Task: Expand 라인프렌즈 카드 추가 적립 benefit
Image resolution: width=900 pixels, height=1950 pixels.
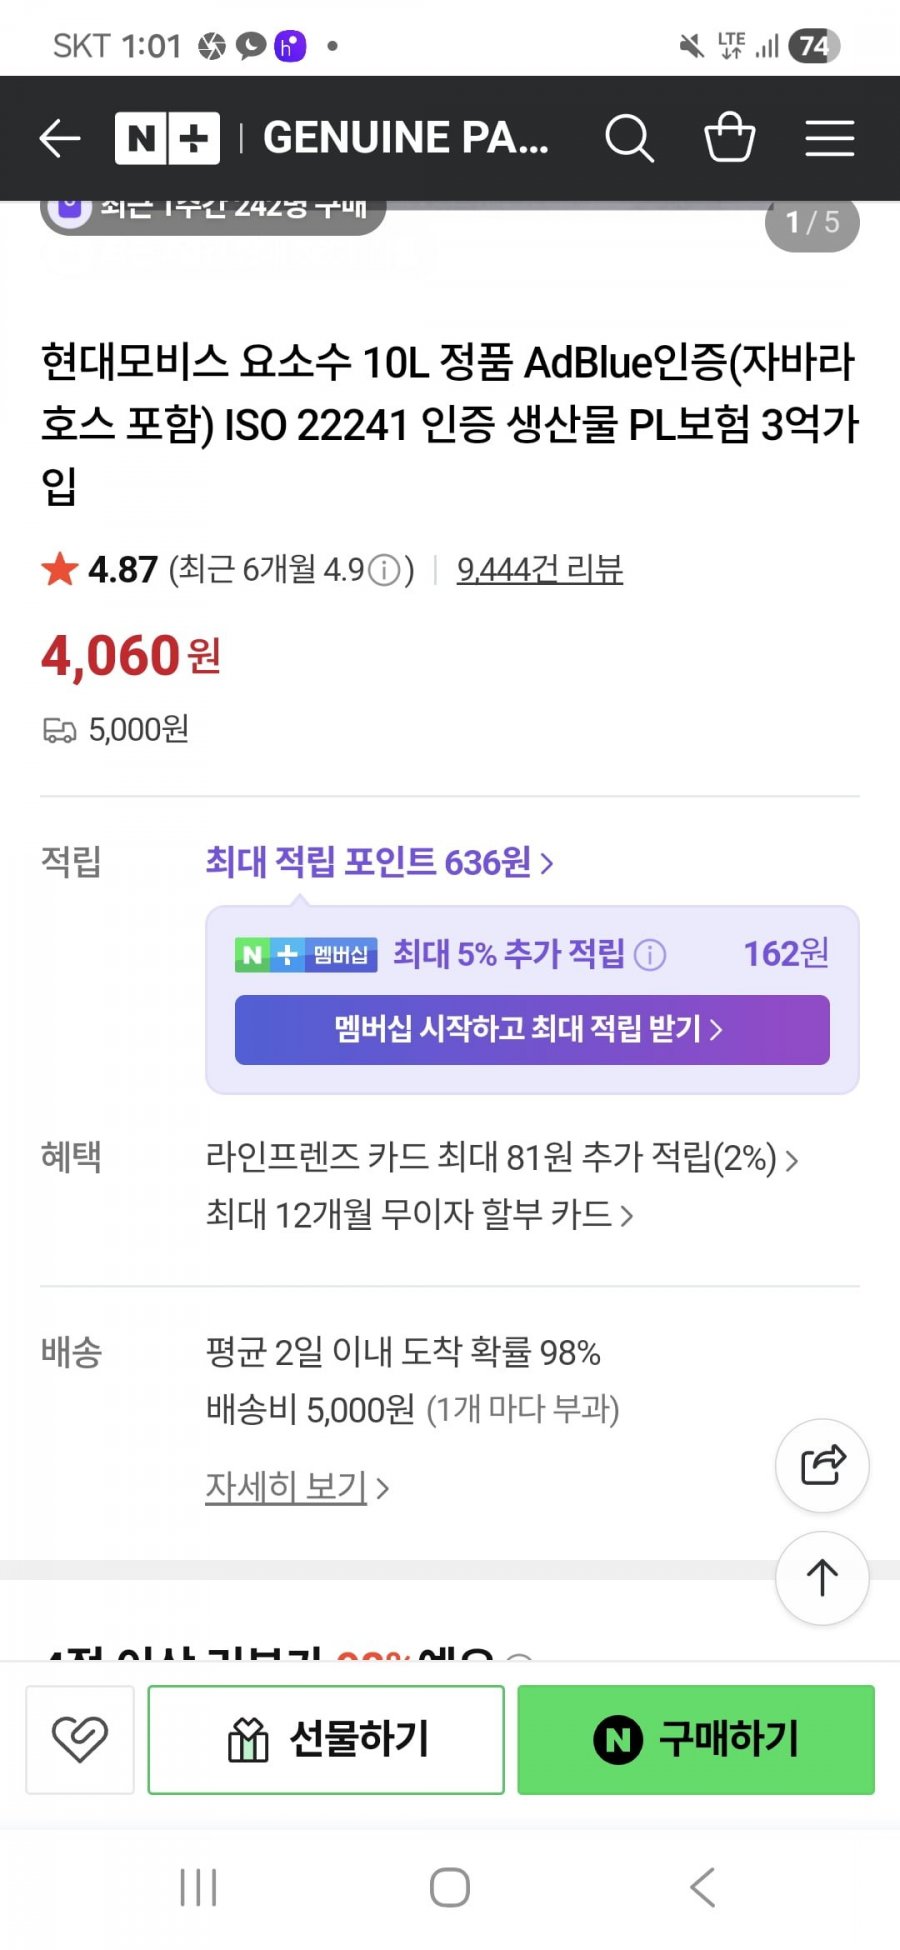Action: tap(502, 1158)
